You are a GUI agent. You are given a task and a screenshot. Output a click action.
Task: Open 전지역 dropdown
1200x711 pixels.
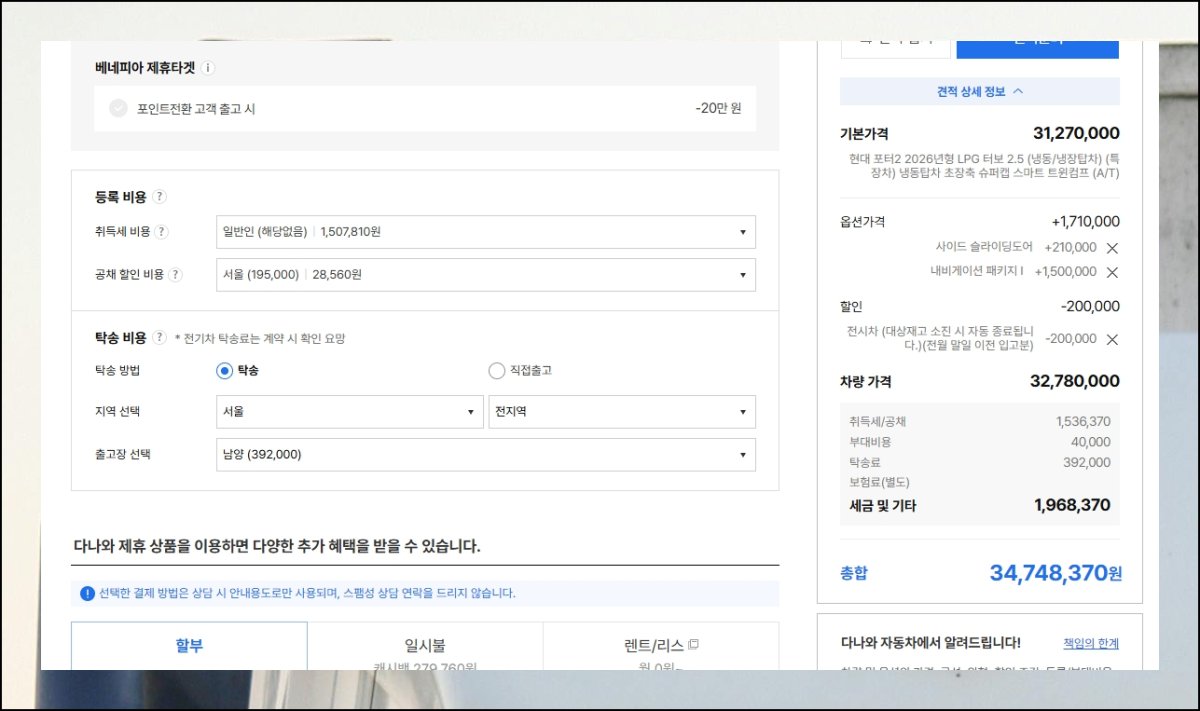(622, 412)
